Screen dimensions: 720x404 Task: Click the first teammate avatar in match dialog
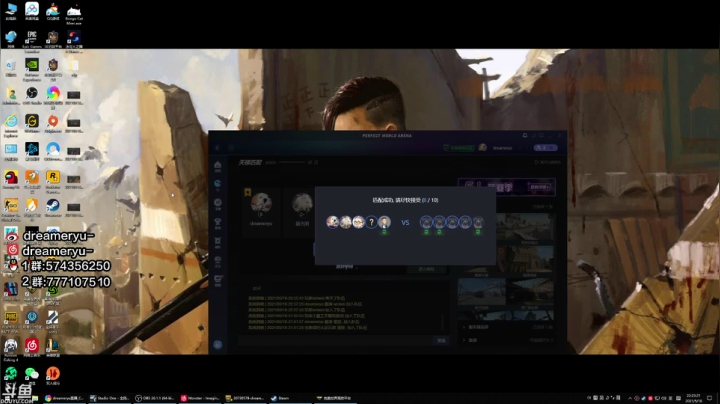332,222
